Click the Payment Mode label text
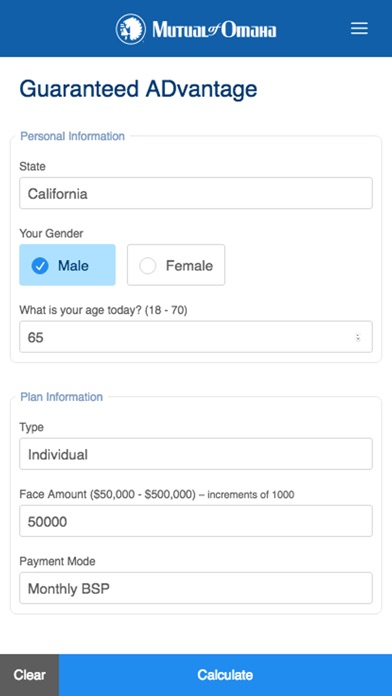The image size is (392, 696). (x=57, y=561)
